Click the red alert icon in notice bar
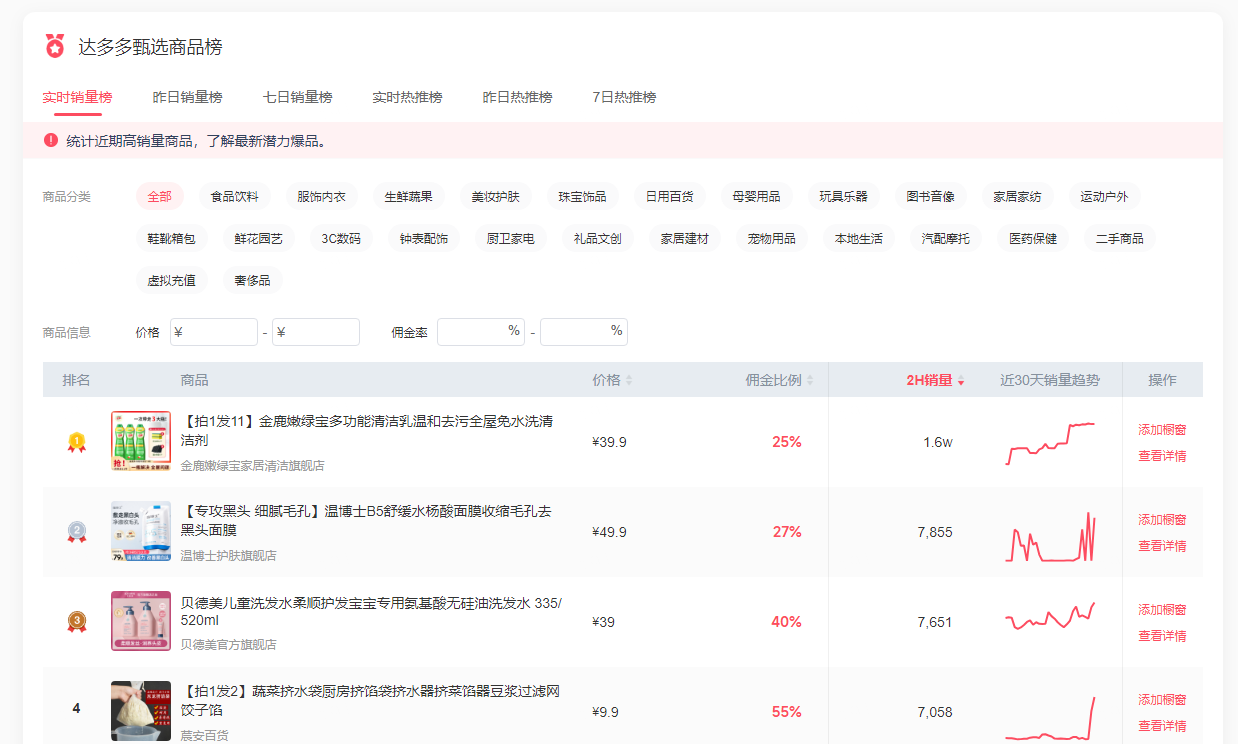The width and height of the screenshot is (1238, 744). tap(51, 140)
